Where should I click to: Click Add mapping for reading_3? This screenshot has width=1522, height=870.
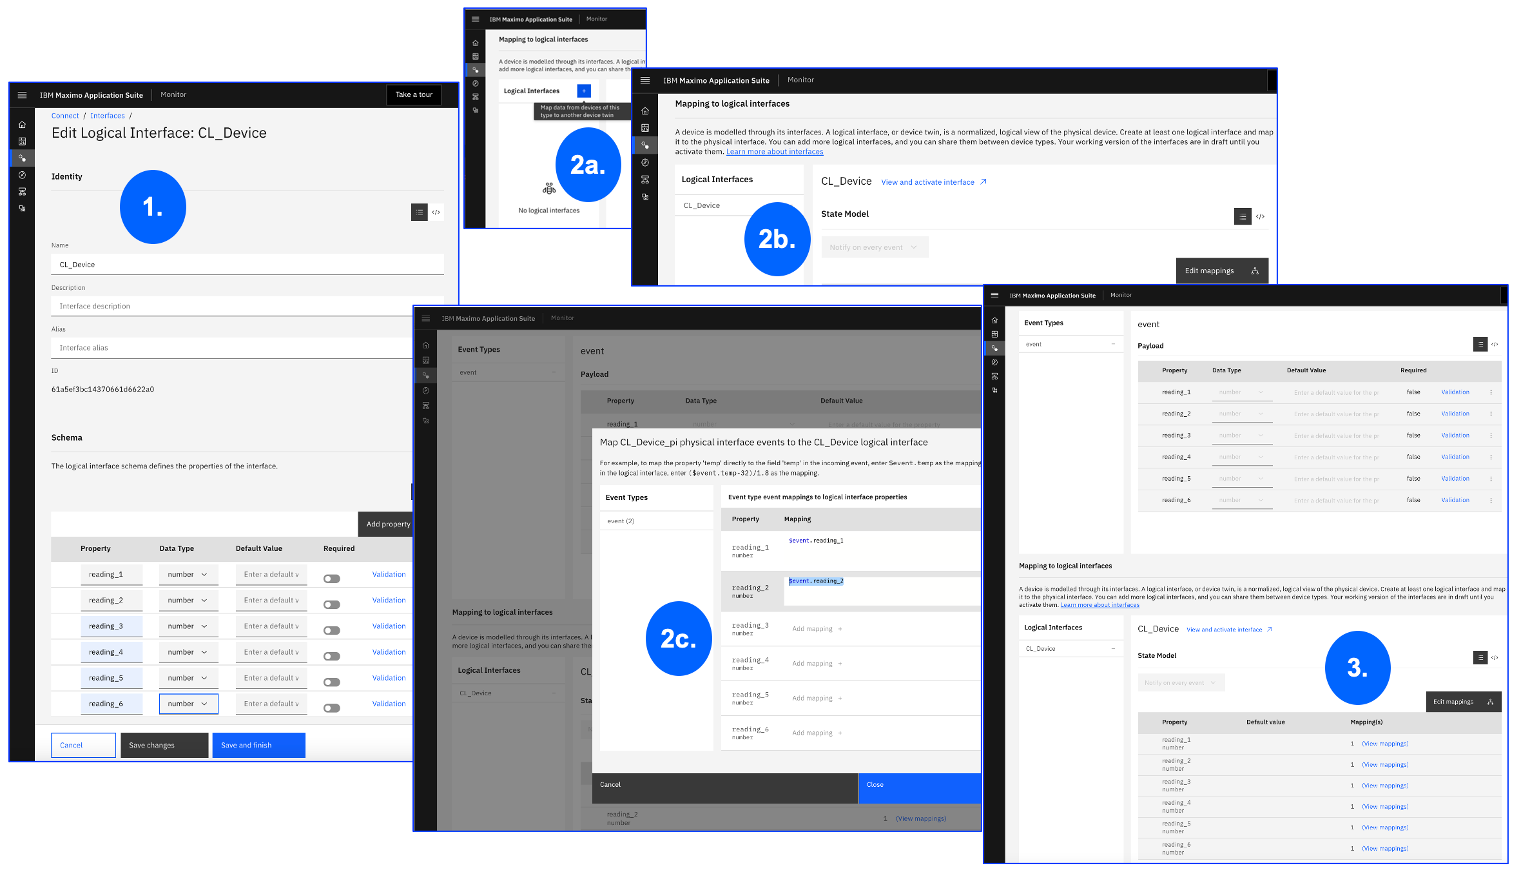coord(817,629)
